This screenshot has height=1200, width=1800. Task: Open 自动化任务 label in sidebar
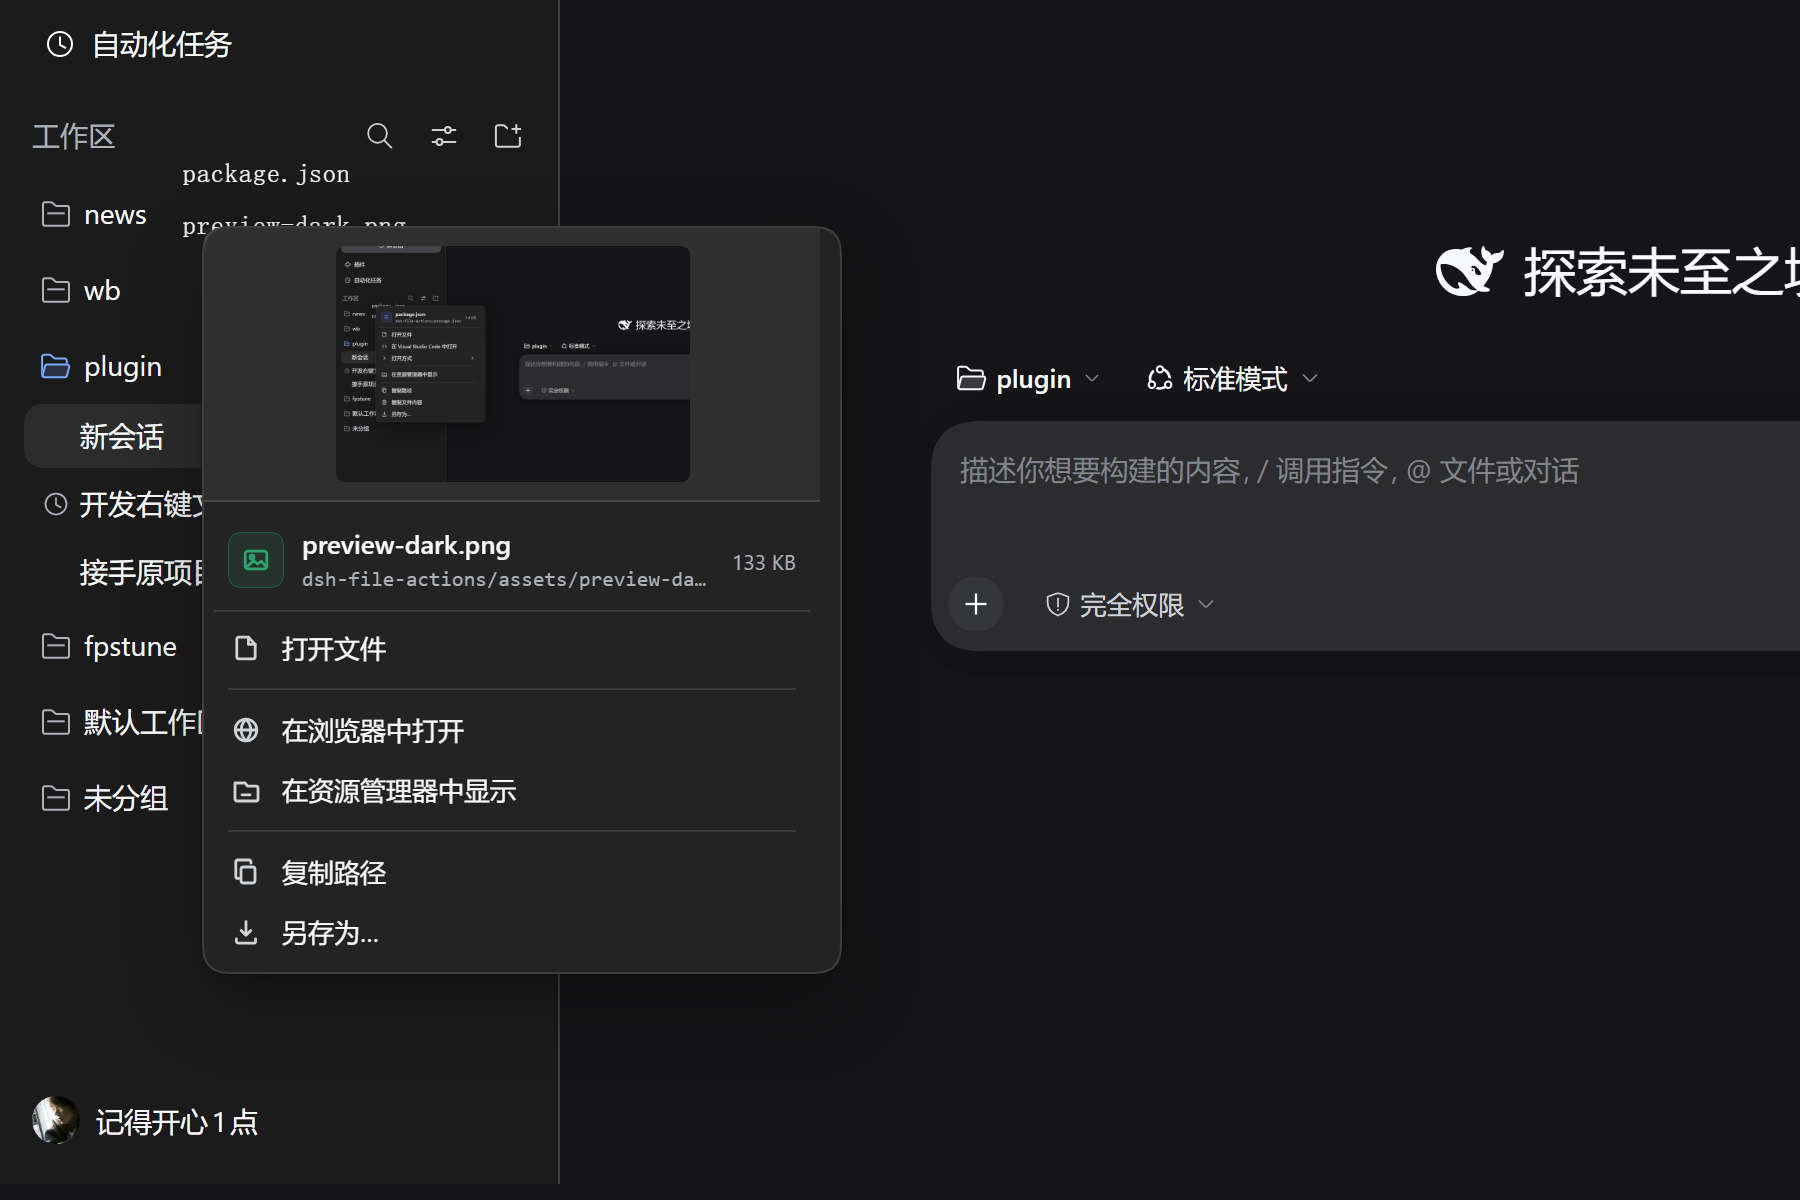[x=162, y=44]
